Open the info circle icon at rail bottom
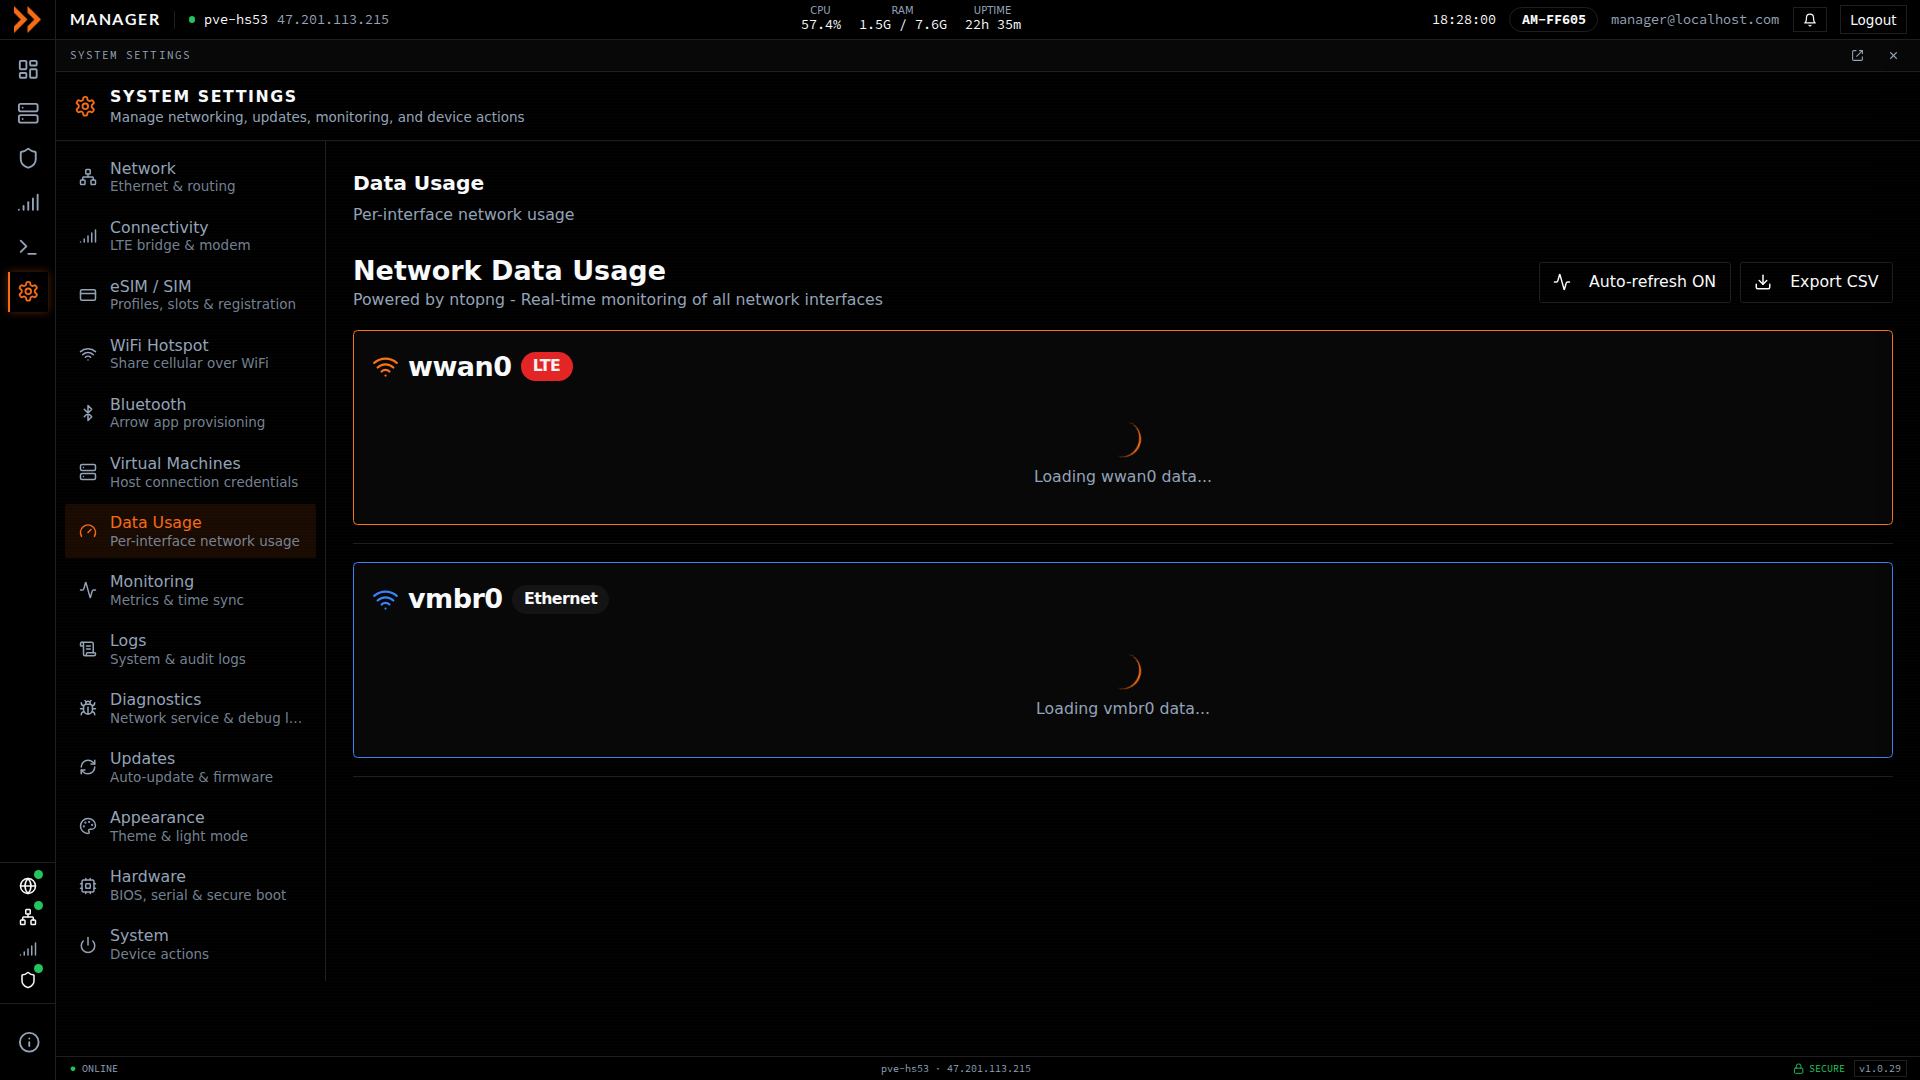1920x1080 pixels. point(29,1042)
